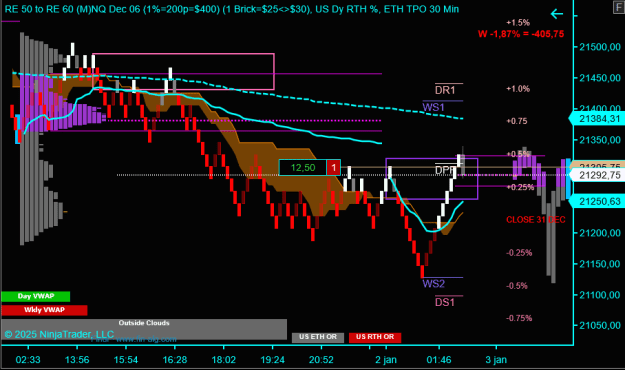625x370 pixels.
Task: Click 18:02 on the time axis
Action: click(x=224, y=360)
